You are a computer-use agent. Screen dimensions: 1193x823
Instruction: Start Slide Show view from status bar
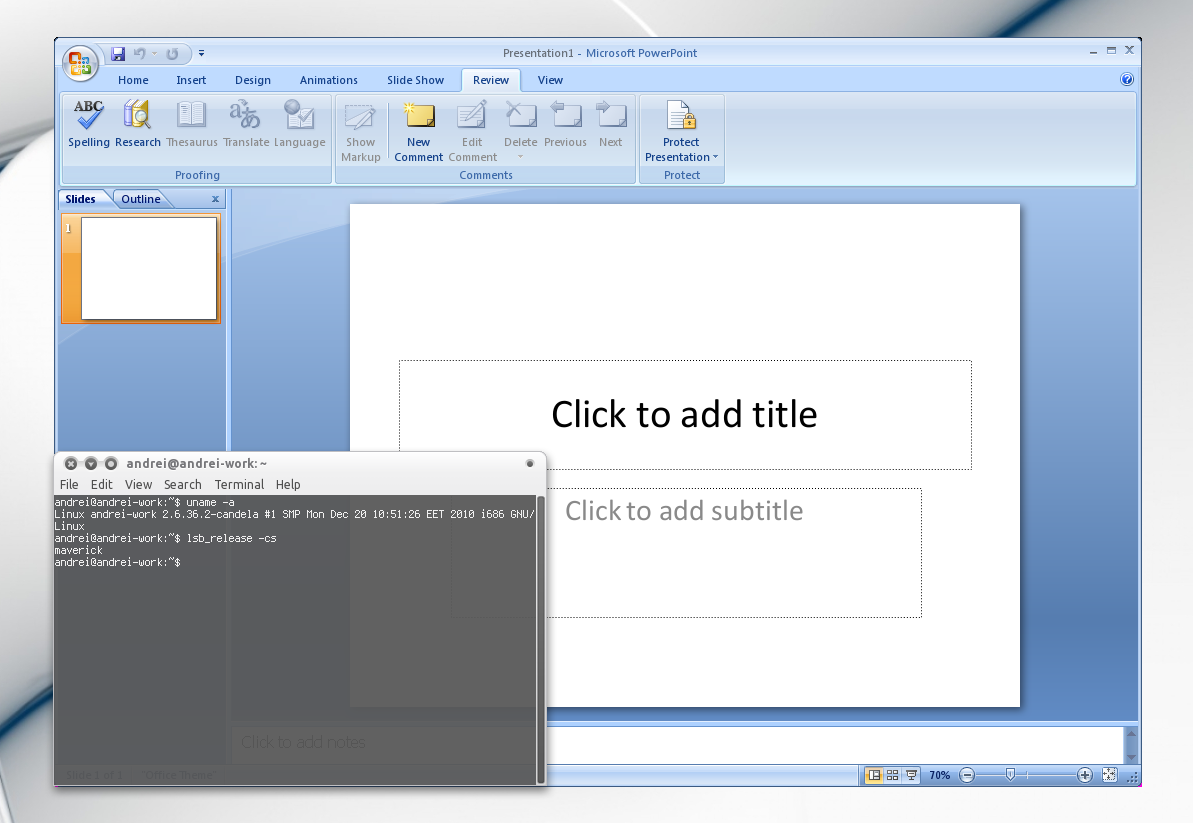coord(912,775)
